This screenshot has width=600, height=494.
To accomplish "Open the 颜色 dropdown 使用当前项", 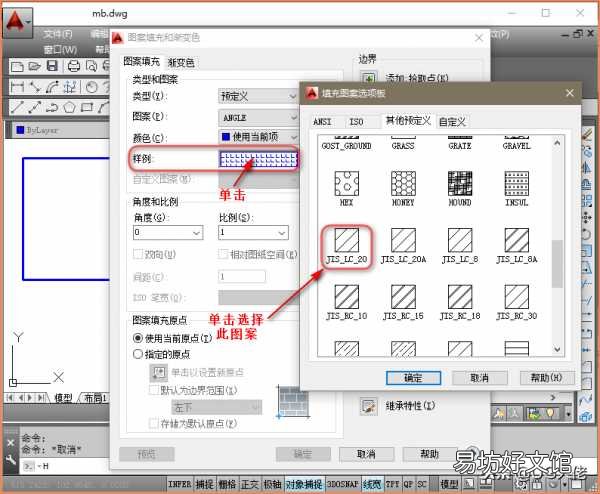I will coord(258,137).
